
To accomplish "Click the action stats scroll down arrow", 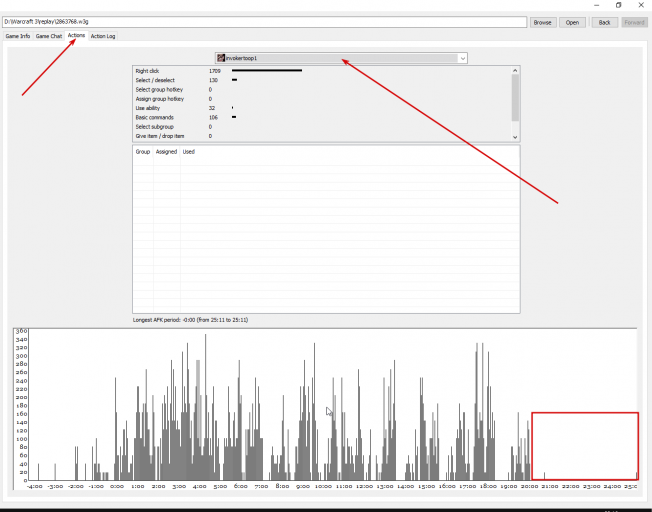I will pyautogui.click(x=515, y=137).
